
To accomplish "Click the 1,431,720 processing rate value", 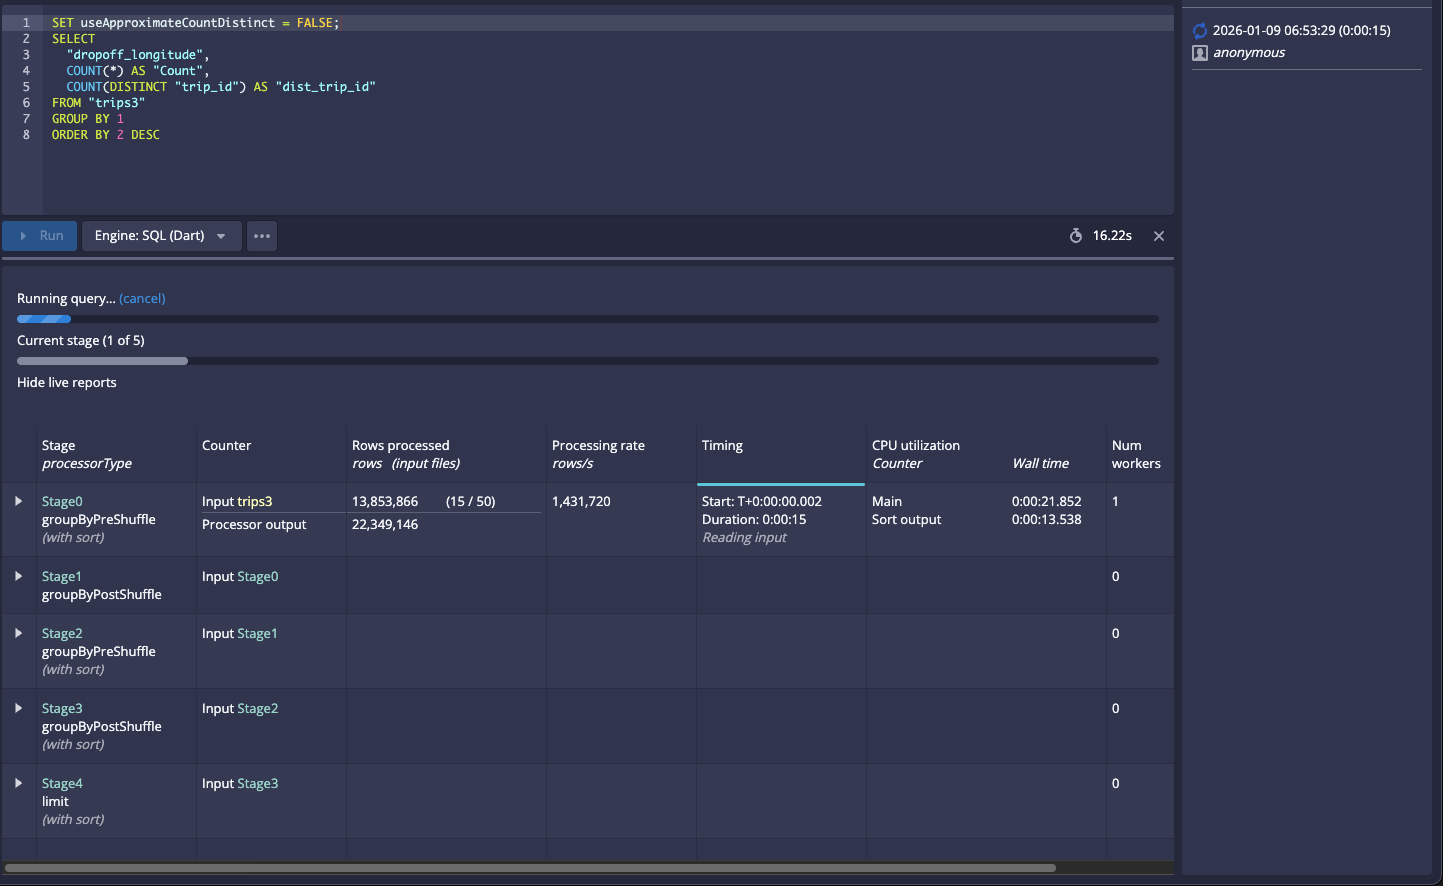I will point(581,501).
